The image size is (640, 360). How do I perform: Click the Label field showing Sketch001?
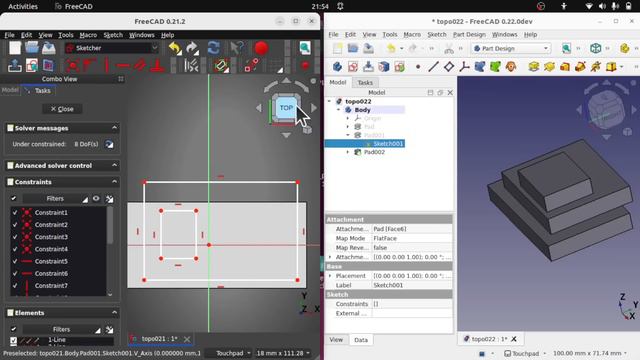tap(412, 285)
